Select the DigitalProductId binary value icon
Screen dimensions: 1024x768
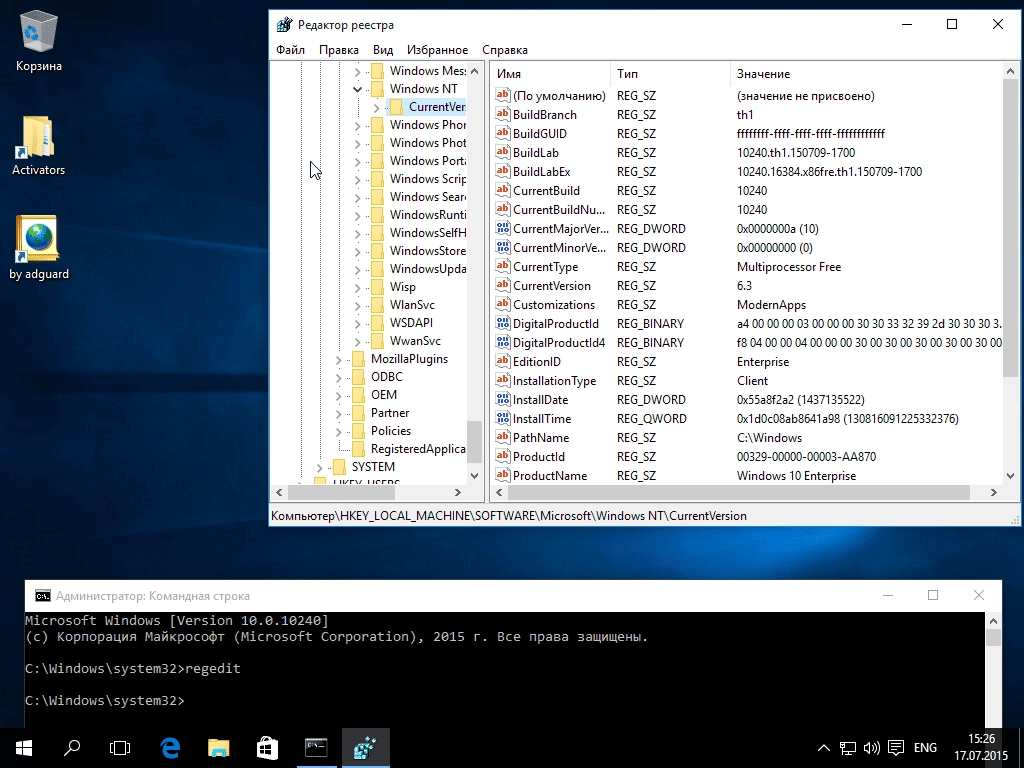[x=502, y=323]
